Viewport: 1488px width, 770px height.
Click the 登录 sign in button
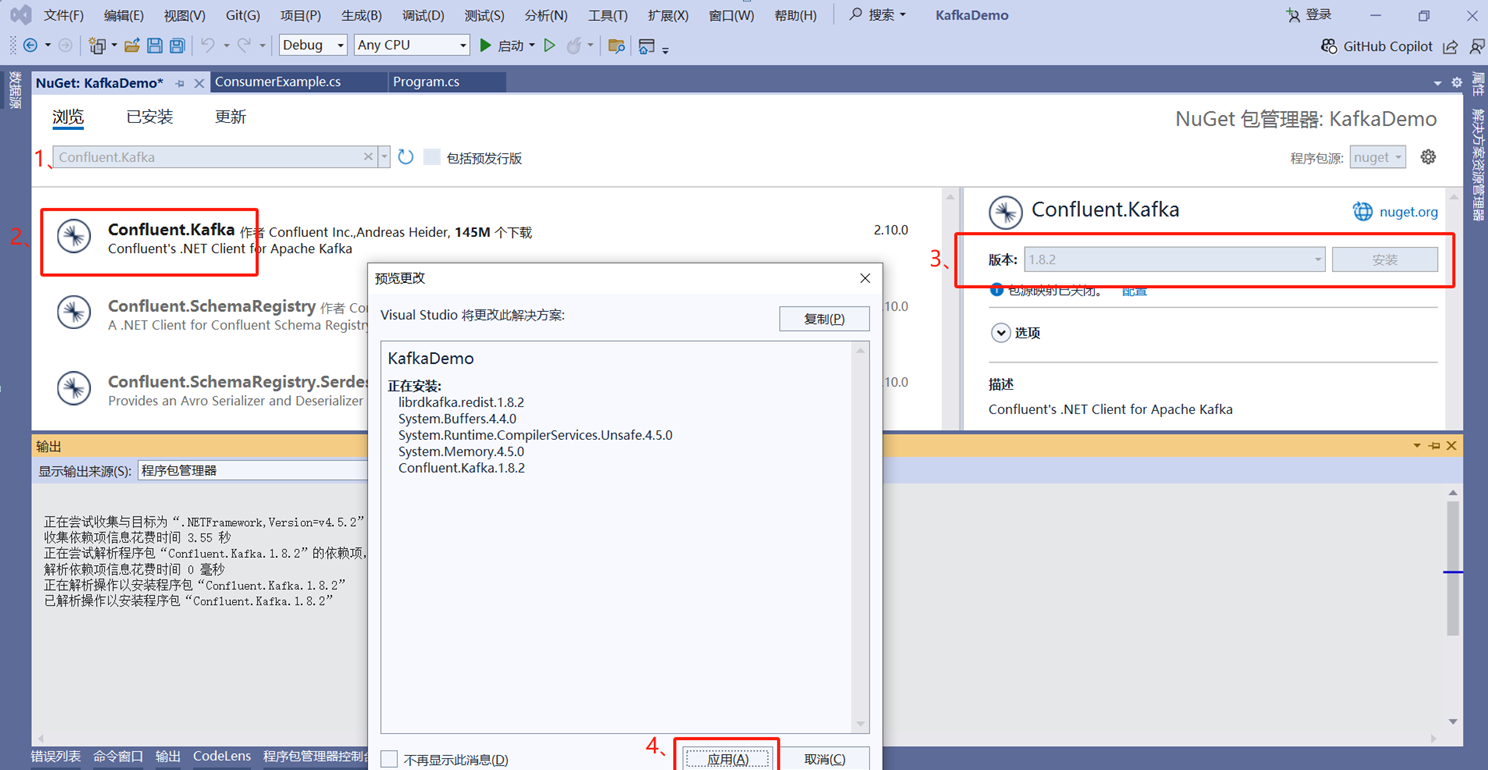[x=1309, y=15]
